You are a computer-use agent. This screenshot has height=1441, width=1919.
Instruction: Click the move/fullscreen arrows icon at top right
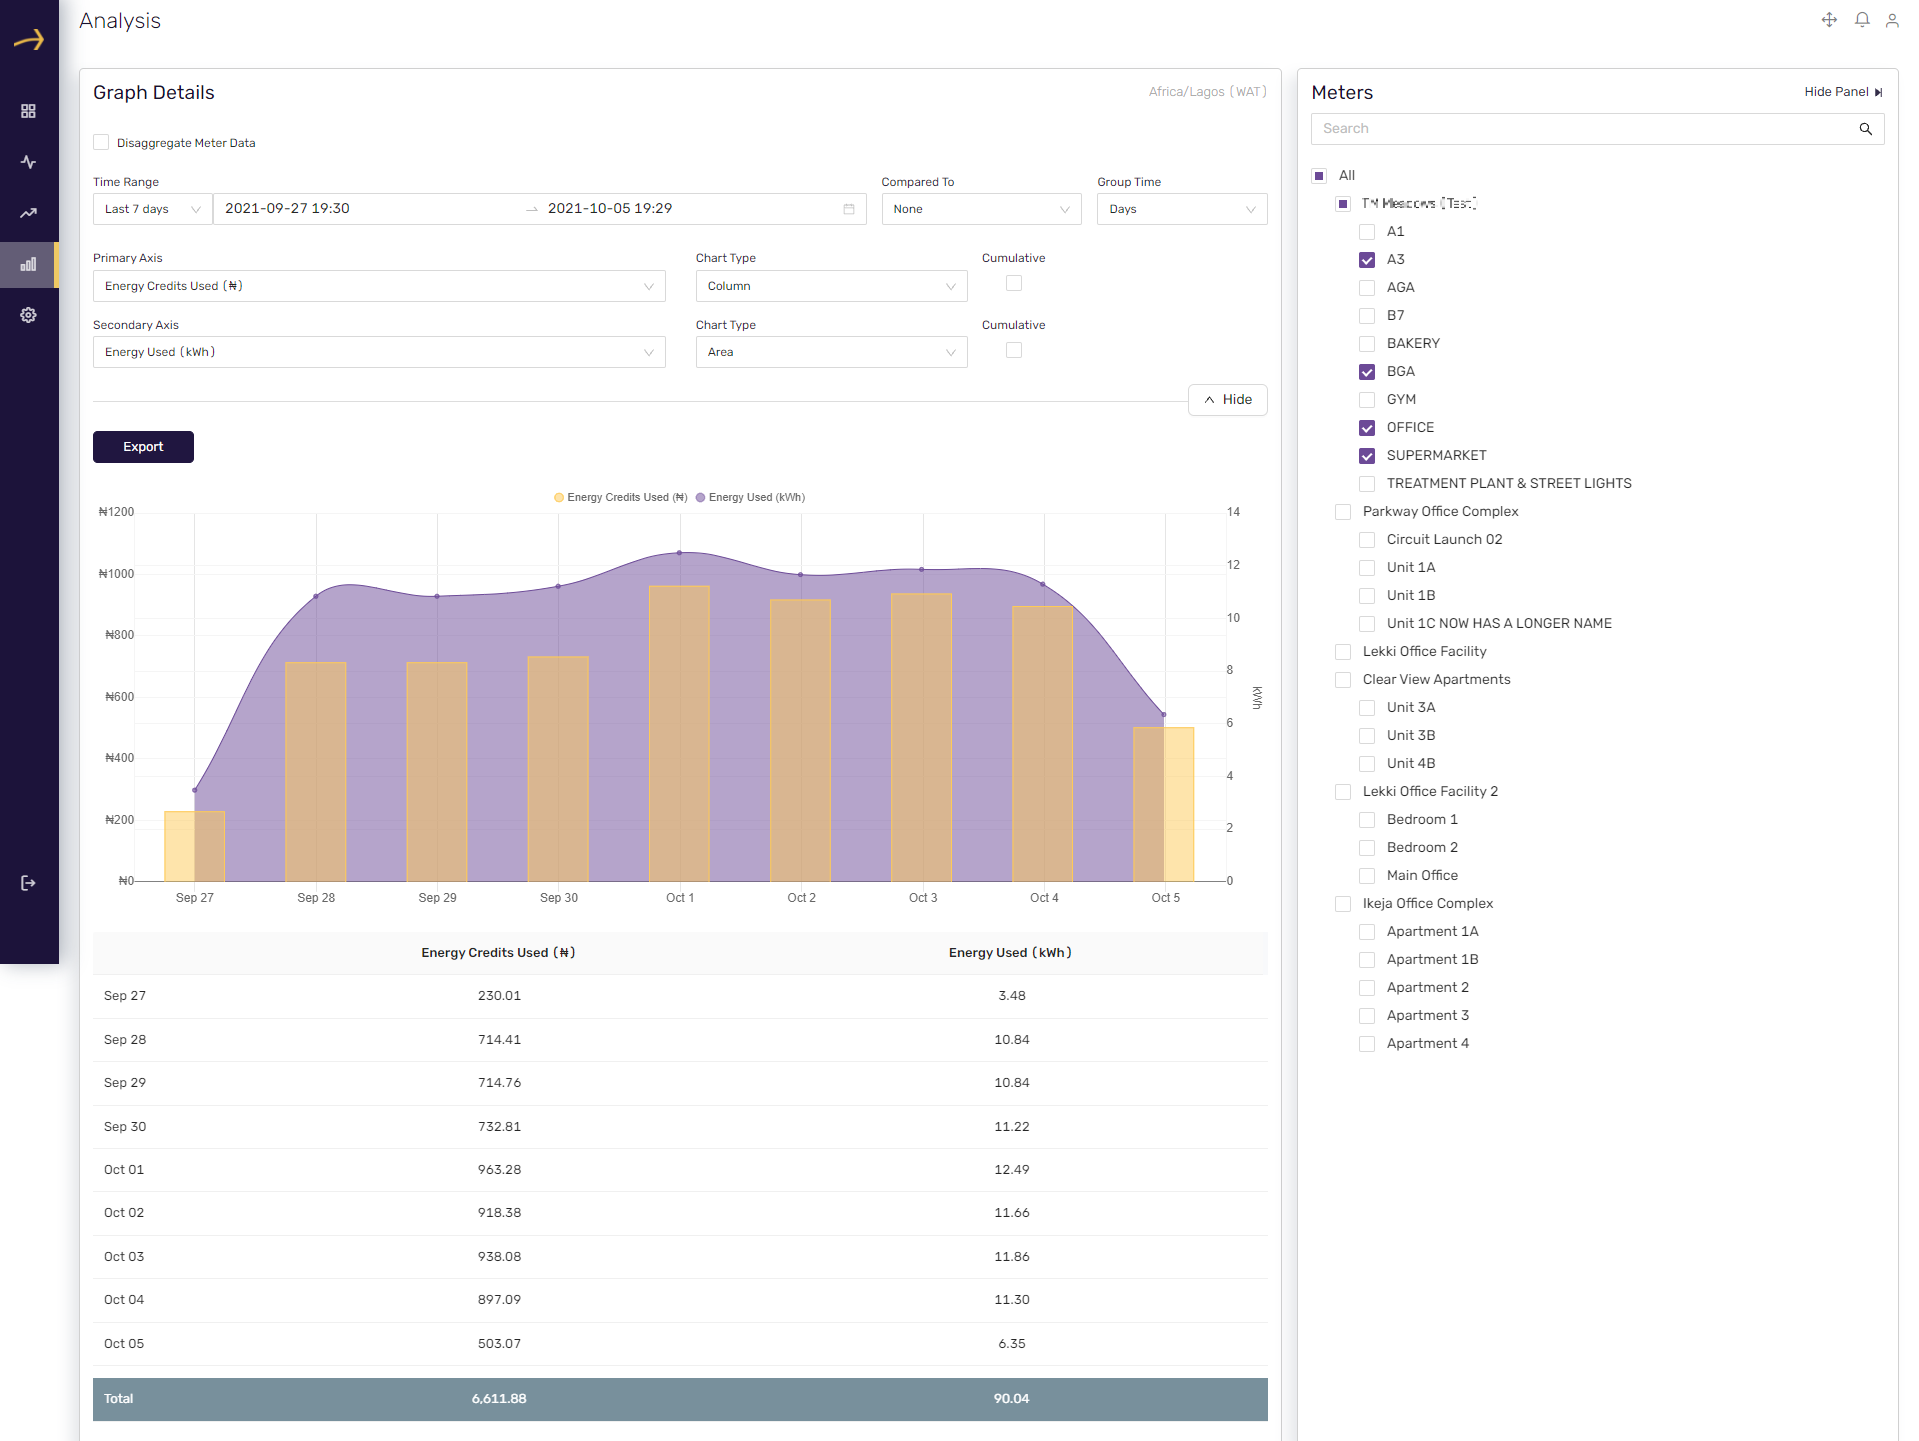(x=1829, y=20)
